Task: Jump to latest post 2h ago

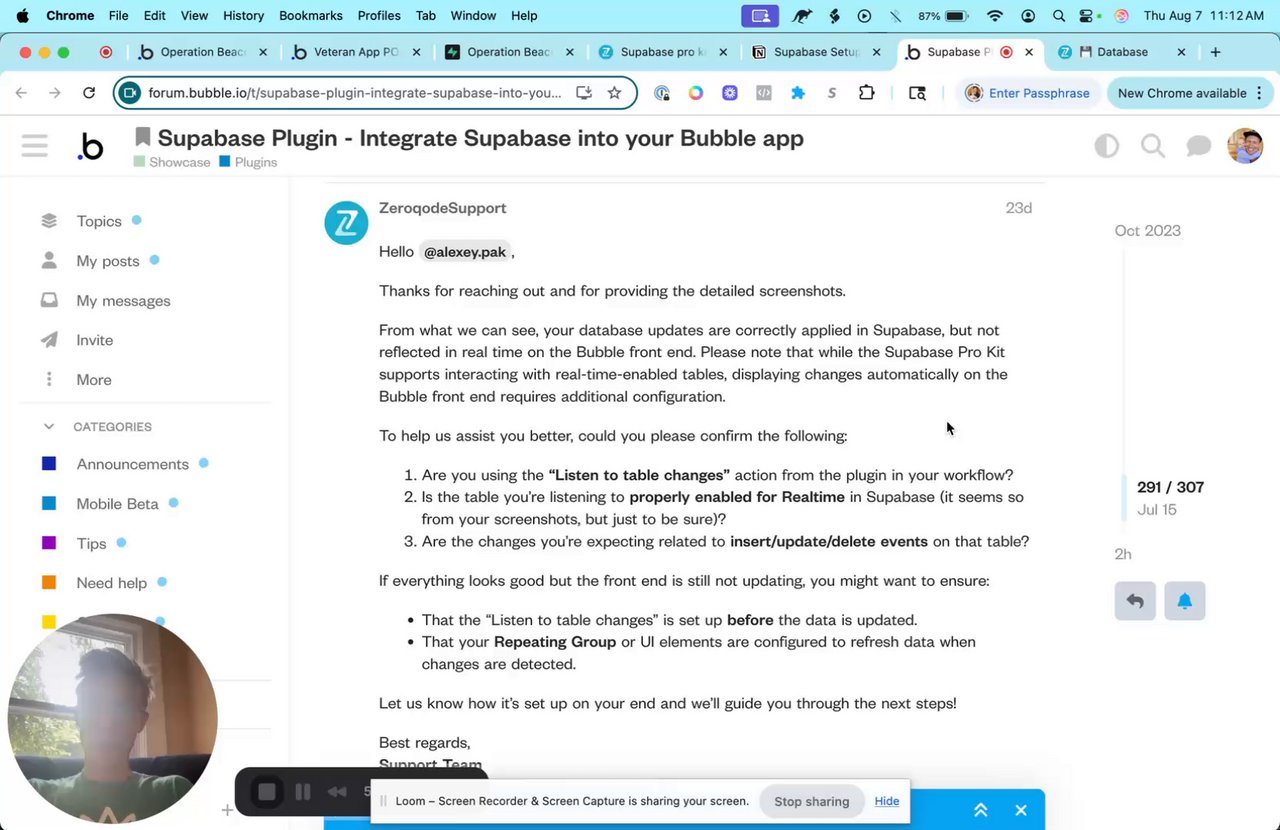Action: pos(1123,554)
